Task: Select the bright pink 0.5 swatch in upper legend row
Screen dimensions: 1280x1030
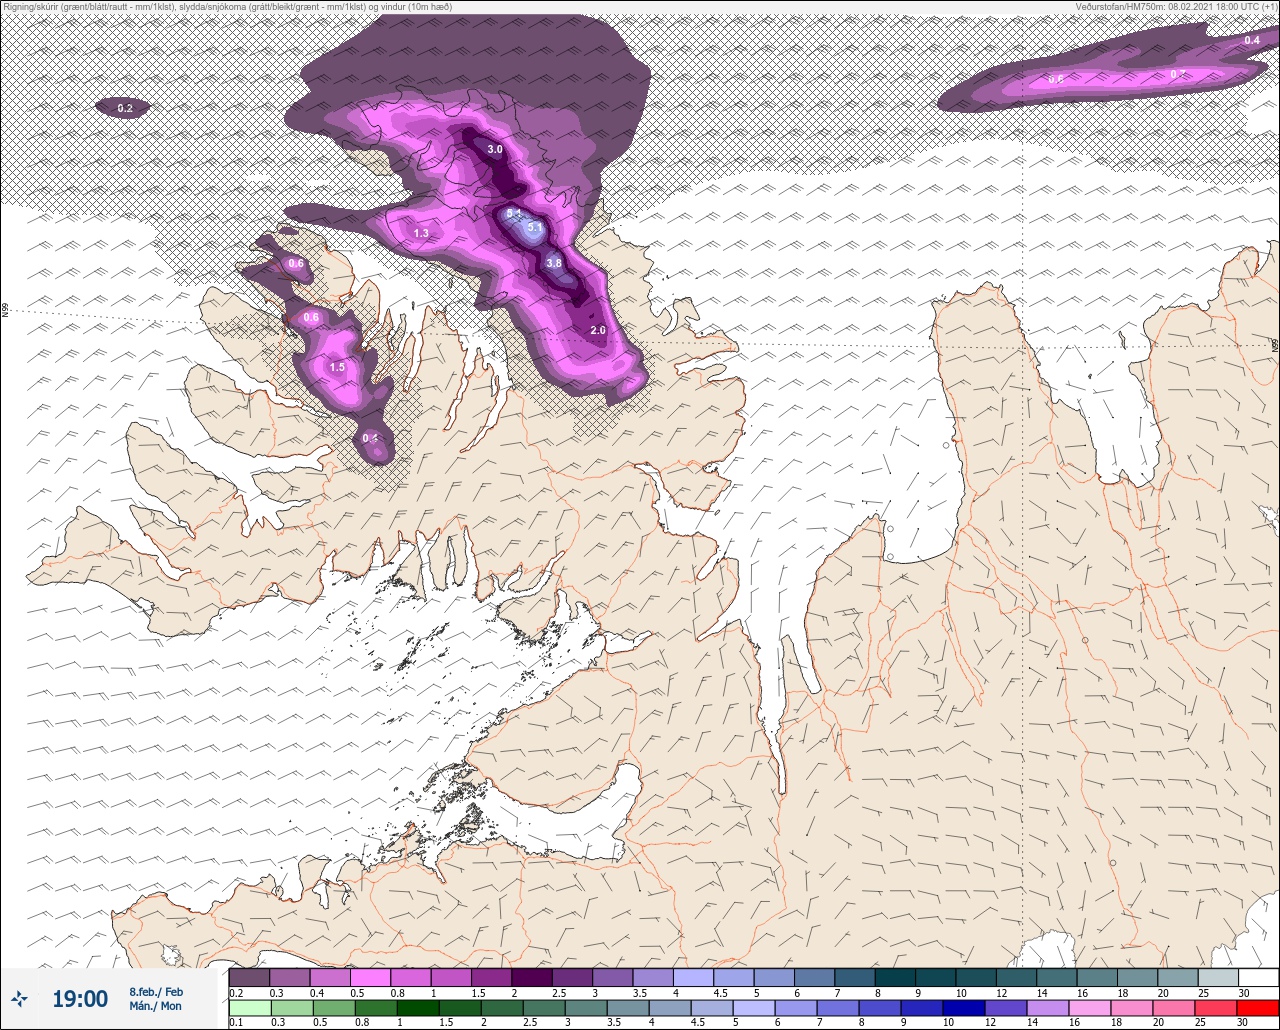Action: tap(370, 977)
